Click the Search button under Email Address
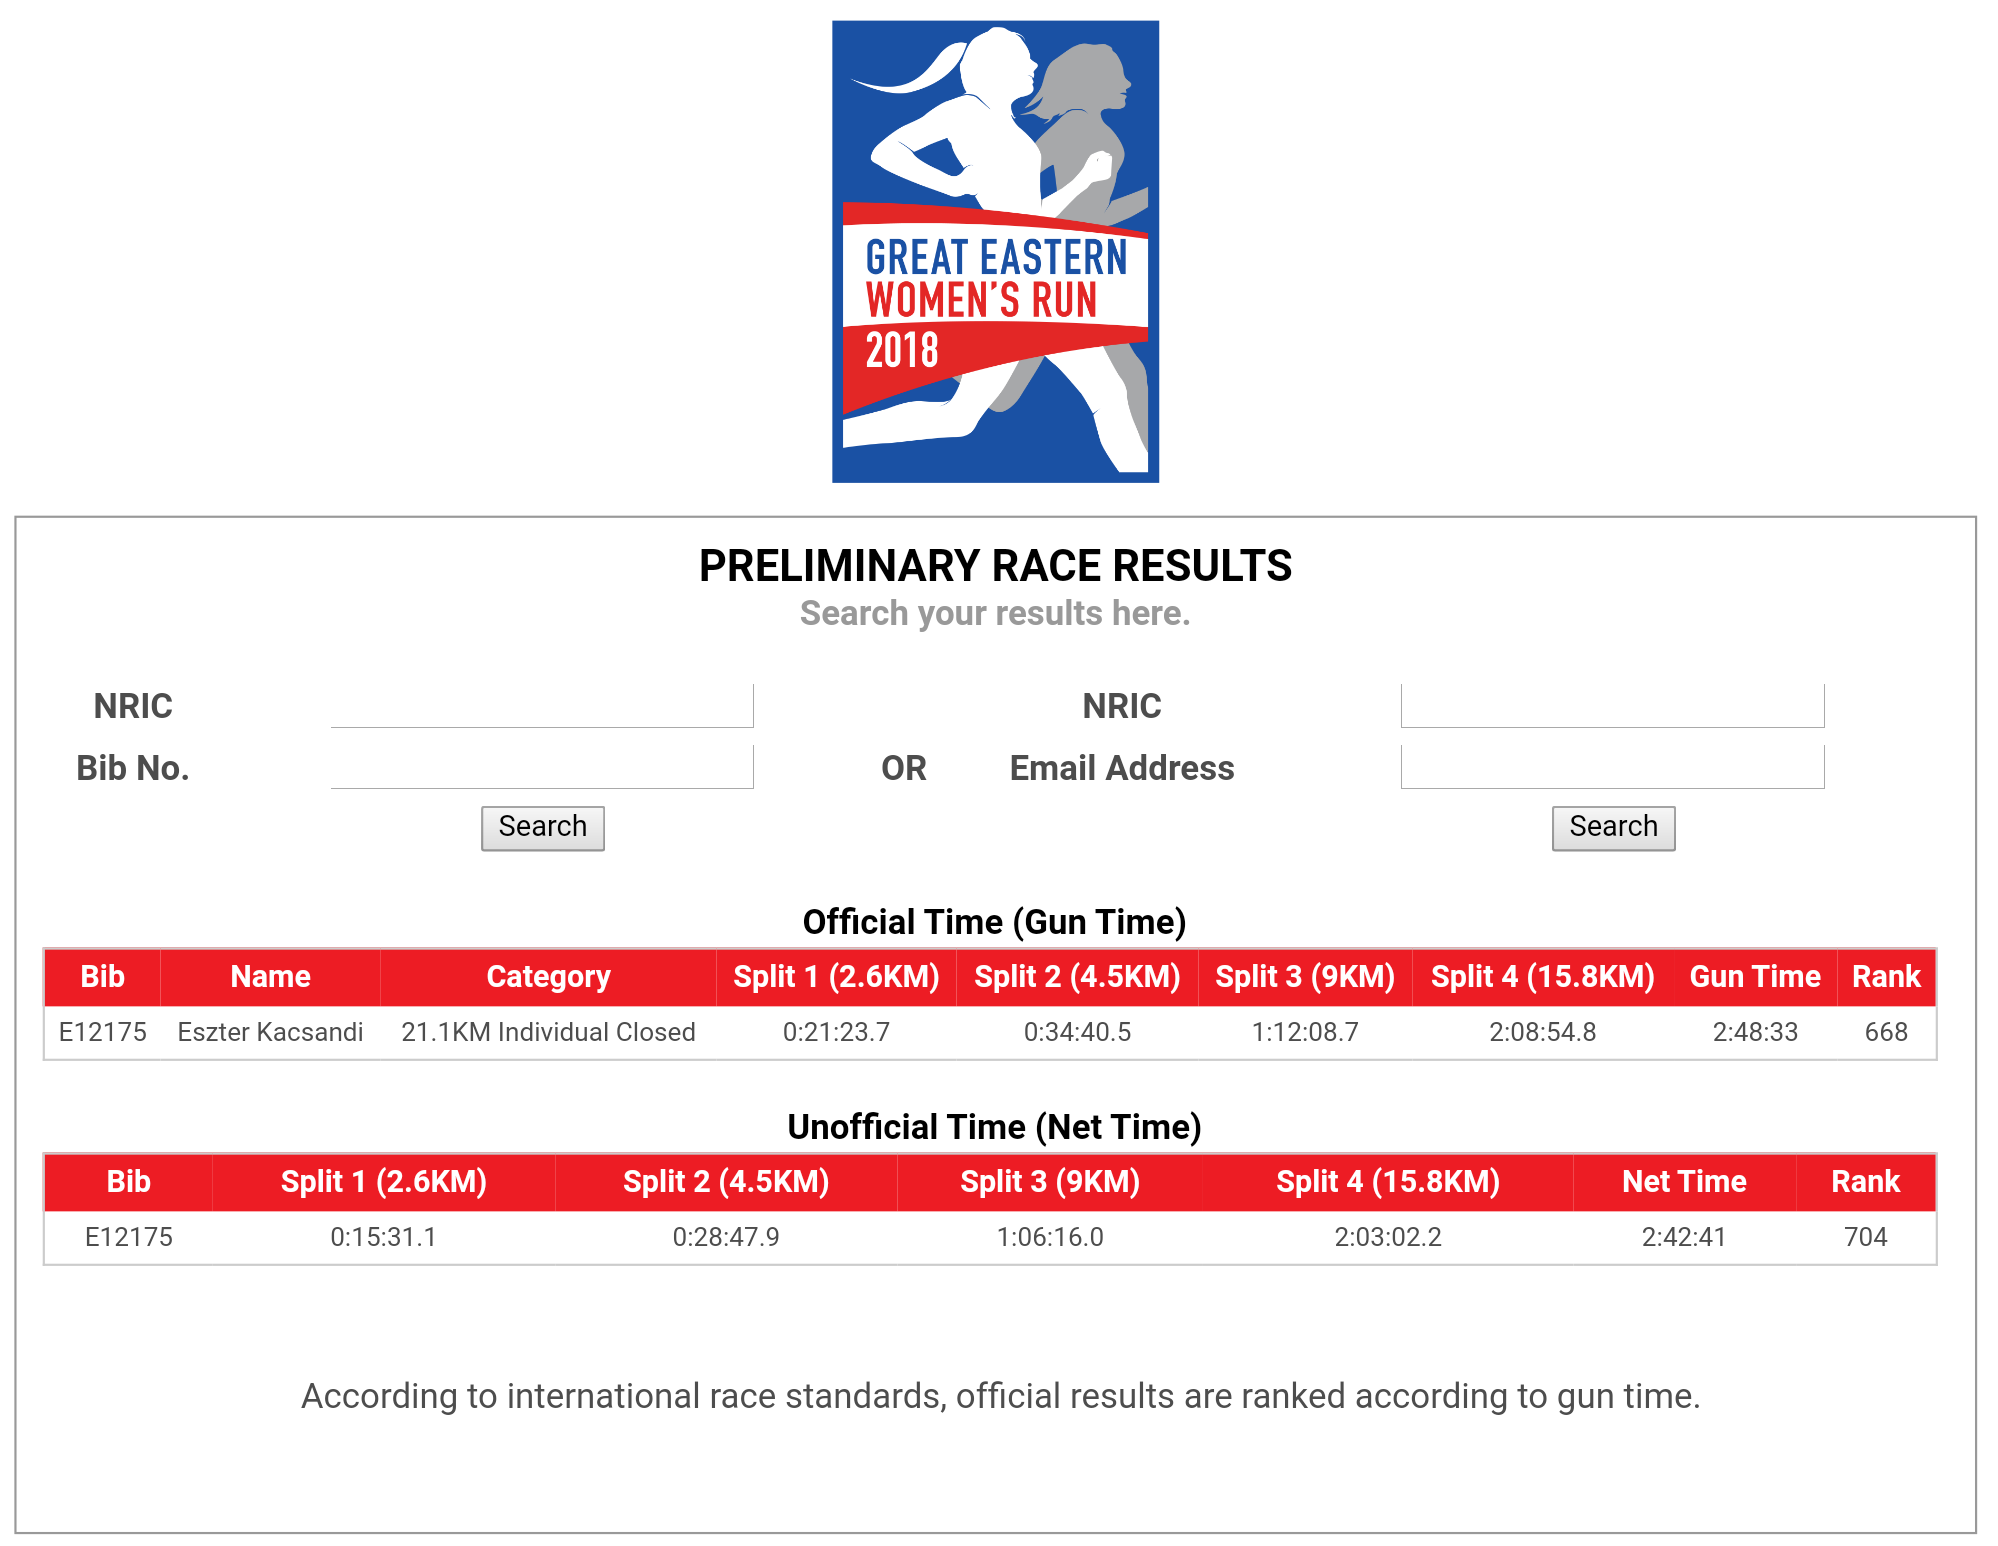The image size is (1998, 1546). (1613, 828)
